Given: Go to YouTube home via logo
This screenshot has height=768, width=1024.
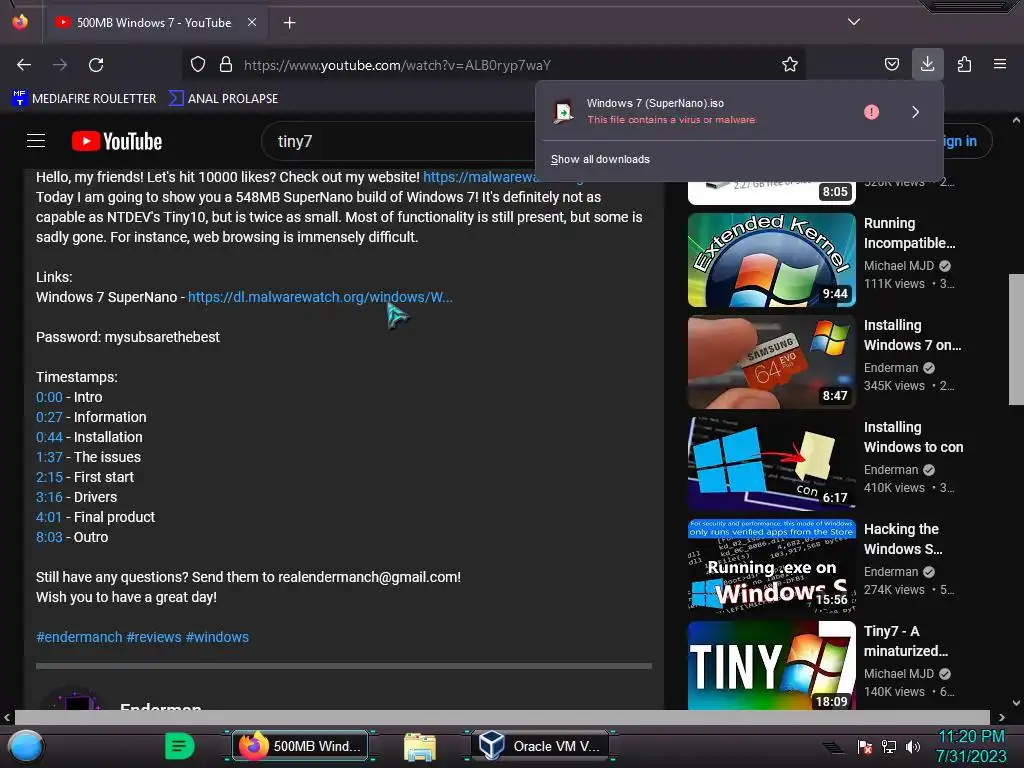Looking at the screenshot, I should pyautogui.click(x=117, y=141).
